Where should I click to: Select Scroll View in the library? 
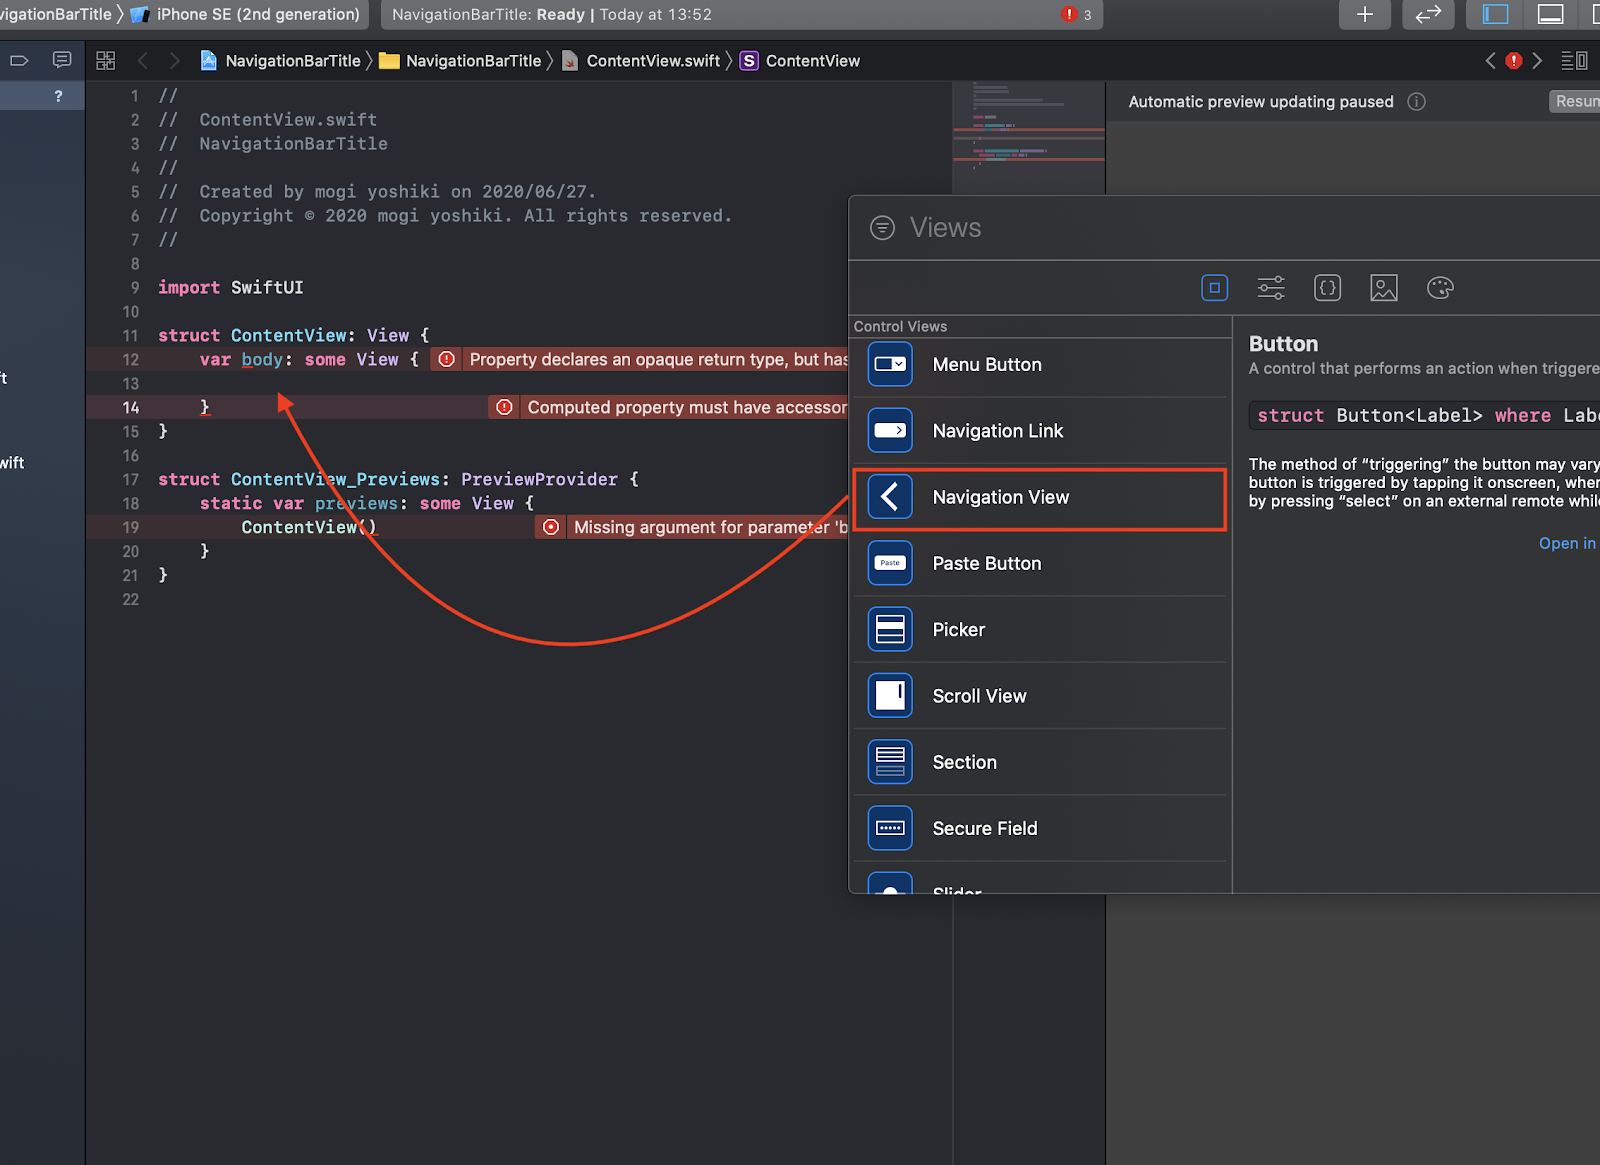point(1039,696)
